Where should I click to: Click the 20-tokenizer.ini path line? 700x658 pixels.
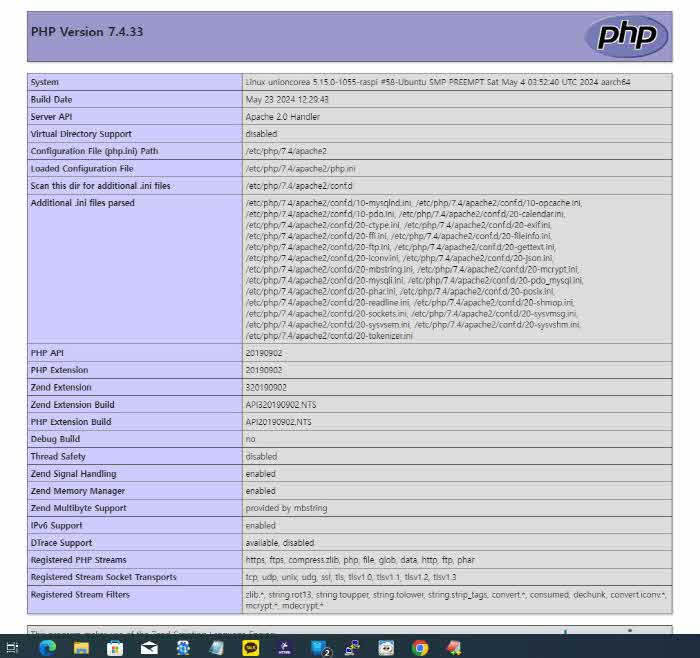tap(329, 336)
